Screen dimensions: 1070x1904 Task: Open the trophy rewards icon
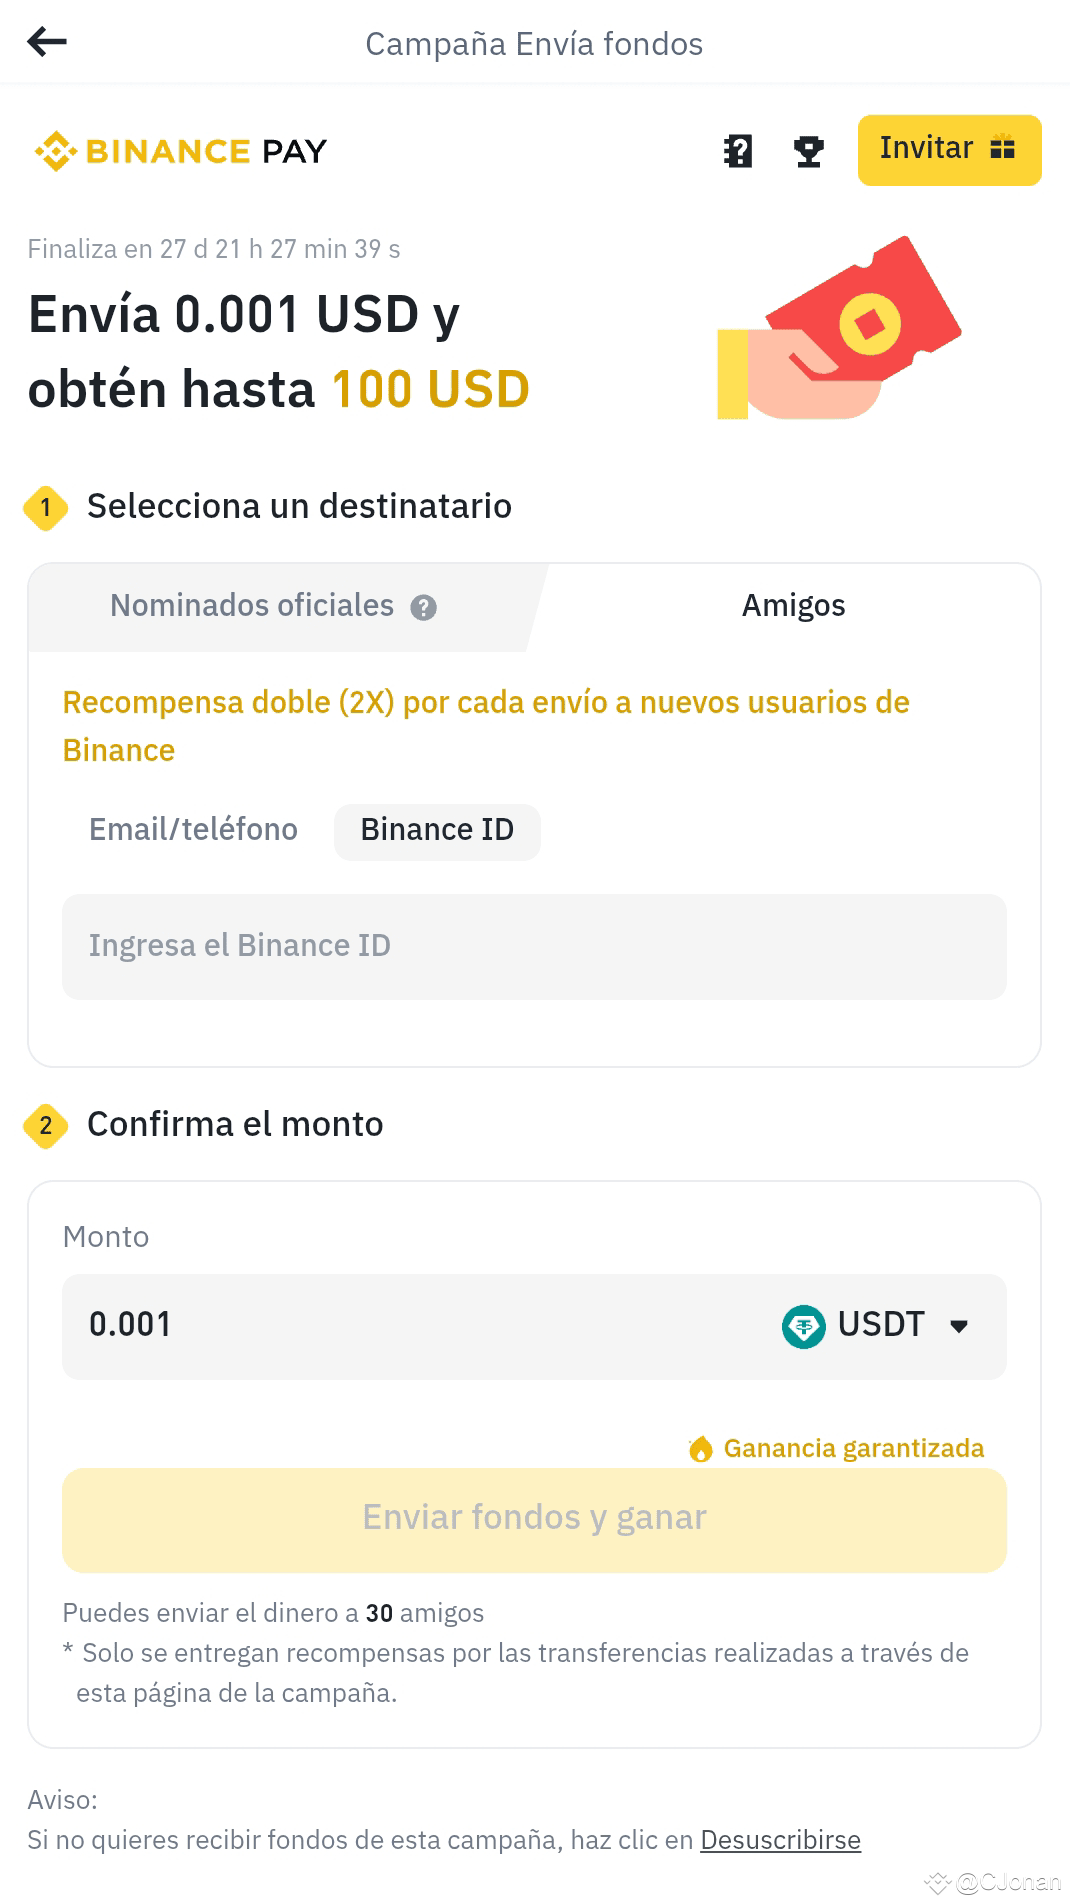click(808, 151)
